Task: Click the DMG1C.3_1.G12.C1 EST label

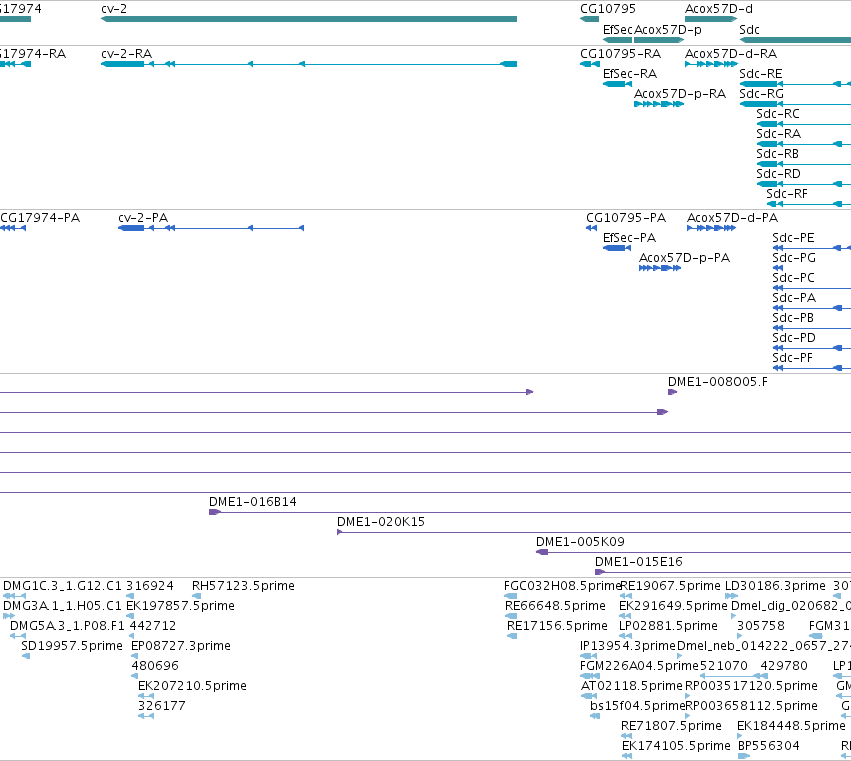Action: (62, 586)
